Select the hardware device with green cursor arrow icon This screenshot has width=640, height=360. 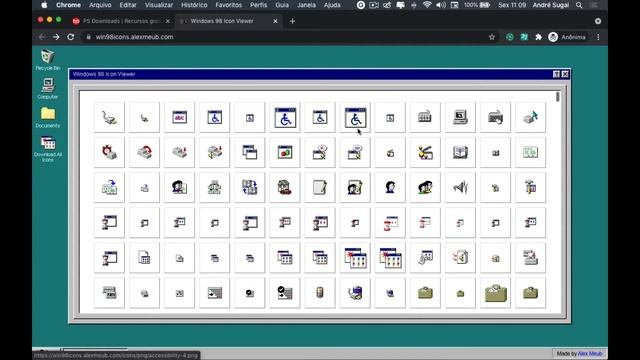coord(531,118)
